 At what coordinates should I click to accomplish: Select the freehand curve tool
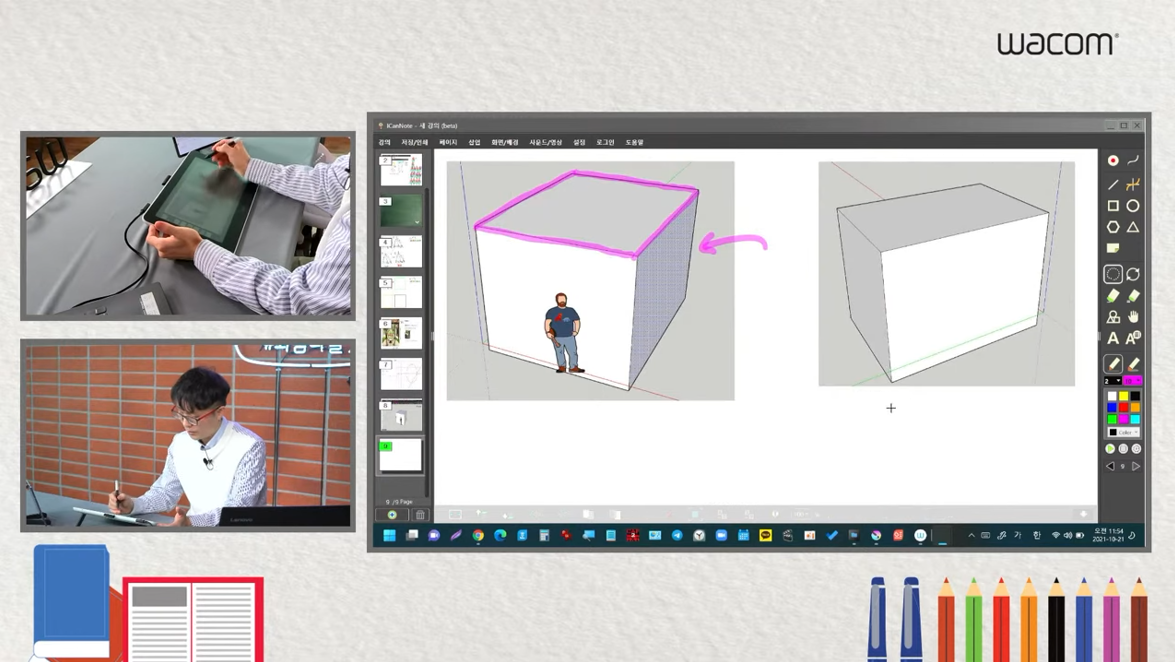pyautogui.click(x=1133, y=160)
